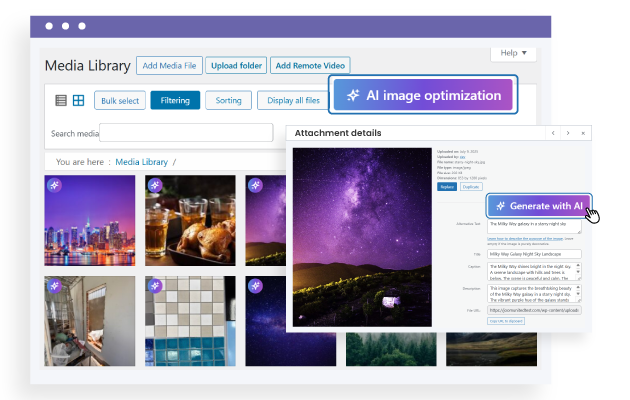Click AI badge on dark blue starry thumbnail
The height and width of the screenshot is (400, 630).
tap(256, 286)
